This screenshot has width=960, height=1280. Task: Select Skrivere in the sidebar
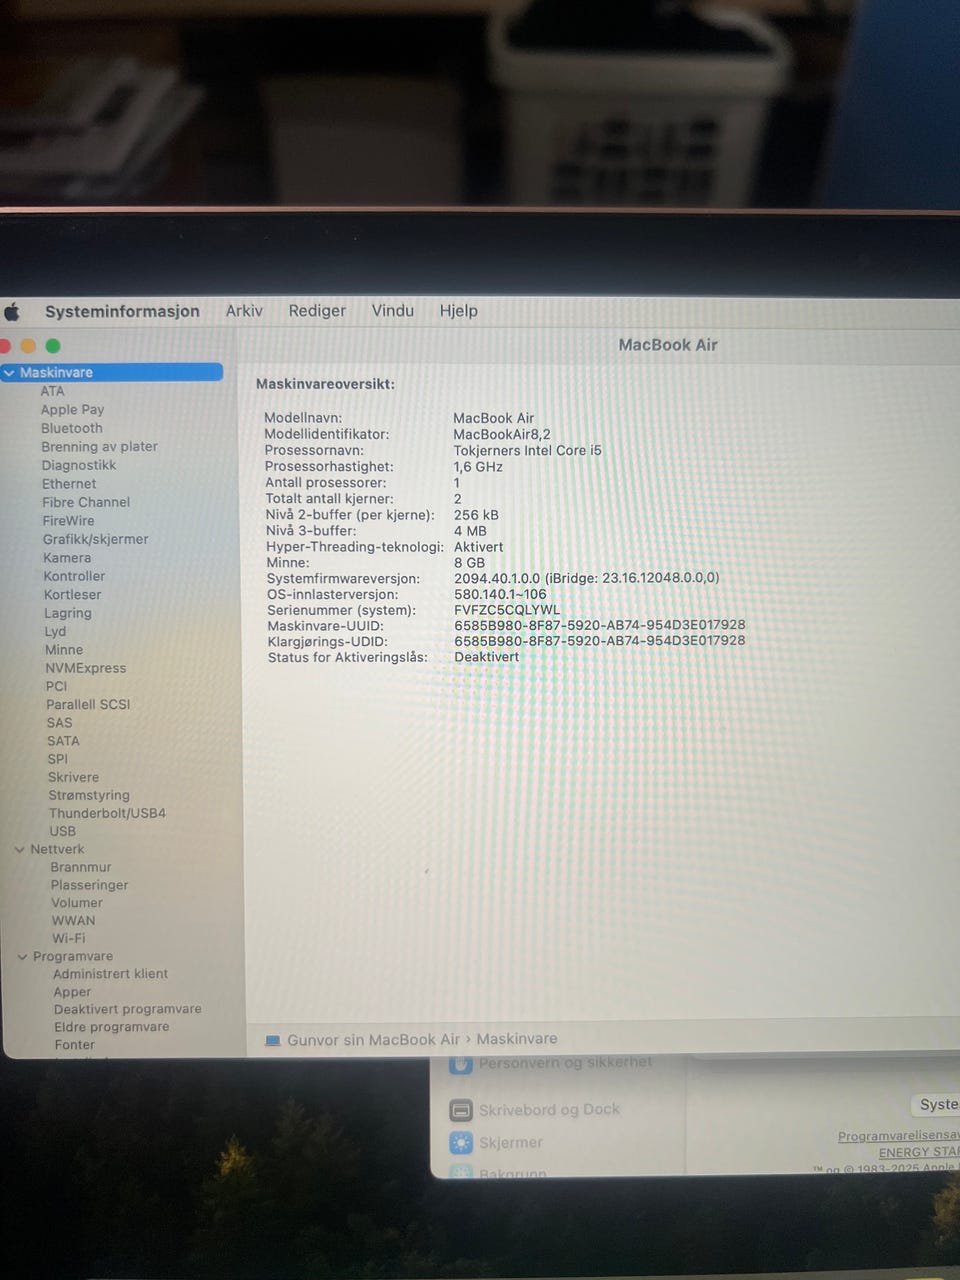(x=73, y=777)
